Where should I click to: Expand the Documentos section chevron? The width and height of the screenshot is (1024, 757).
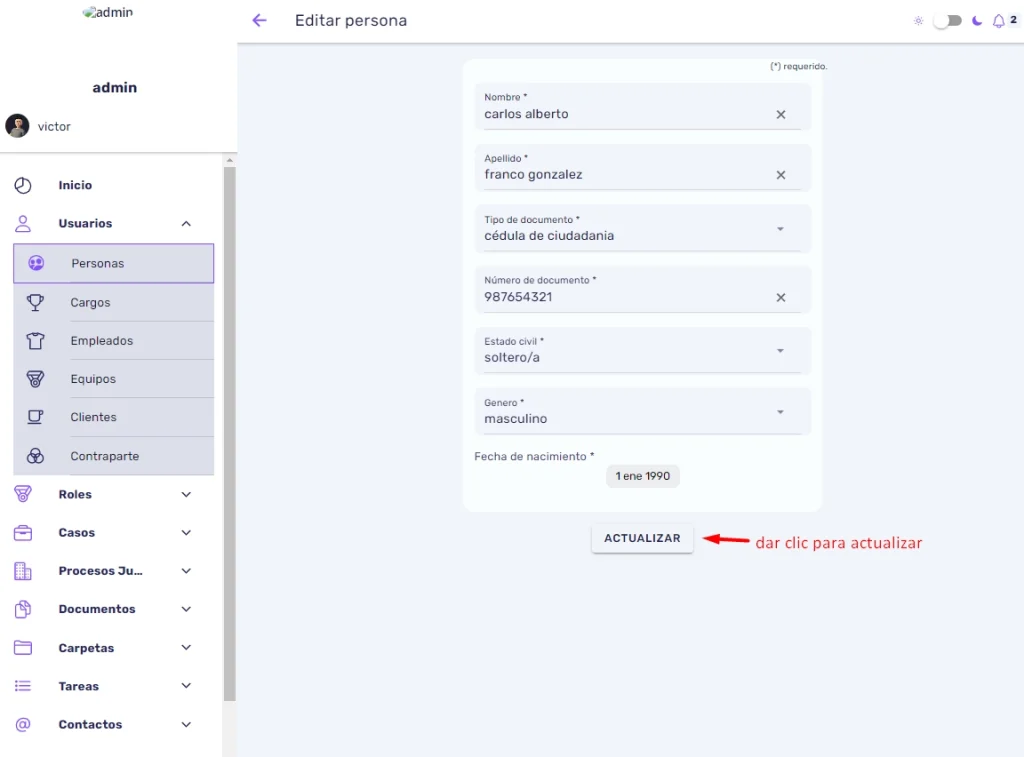click(186, 609)
